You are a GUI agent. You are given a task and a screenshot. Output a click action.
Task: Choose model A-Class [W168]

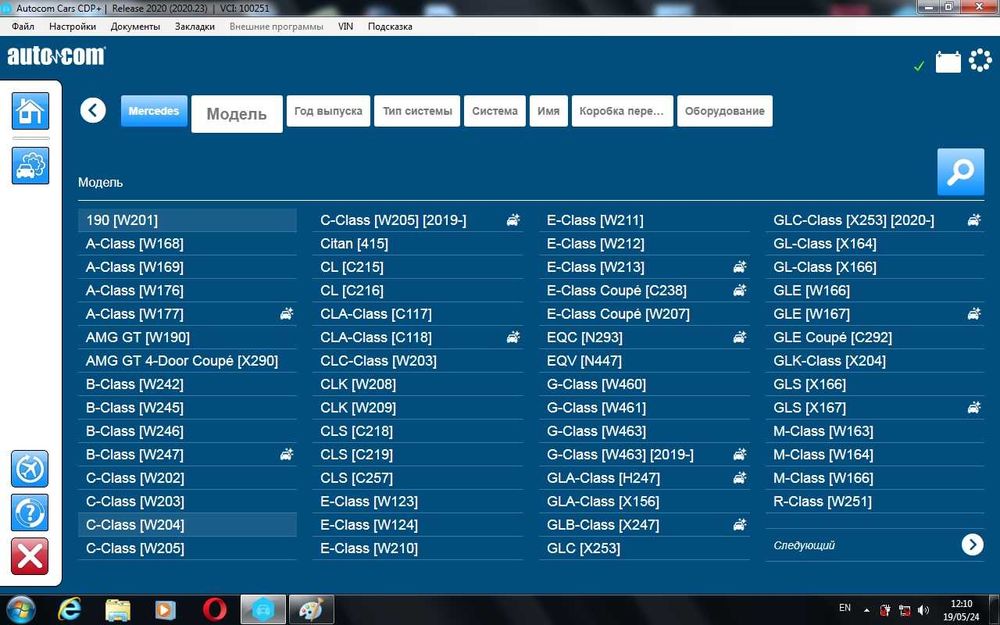[x=188, y=244]
